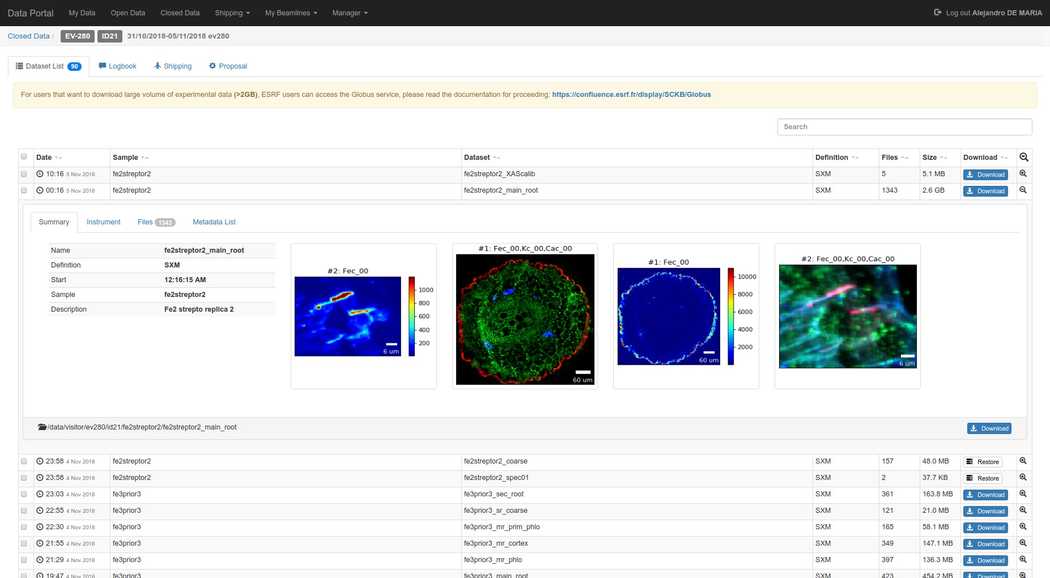Open the Globus documentation confluence link
Viewport: 1050px width, 578px height.
(x=631, y=93)
